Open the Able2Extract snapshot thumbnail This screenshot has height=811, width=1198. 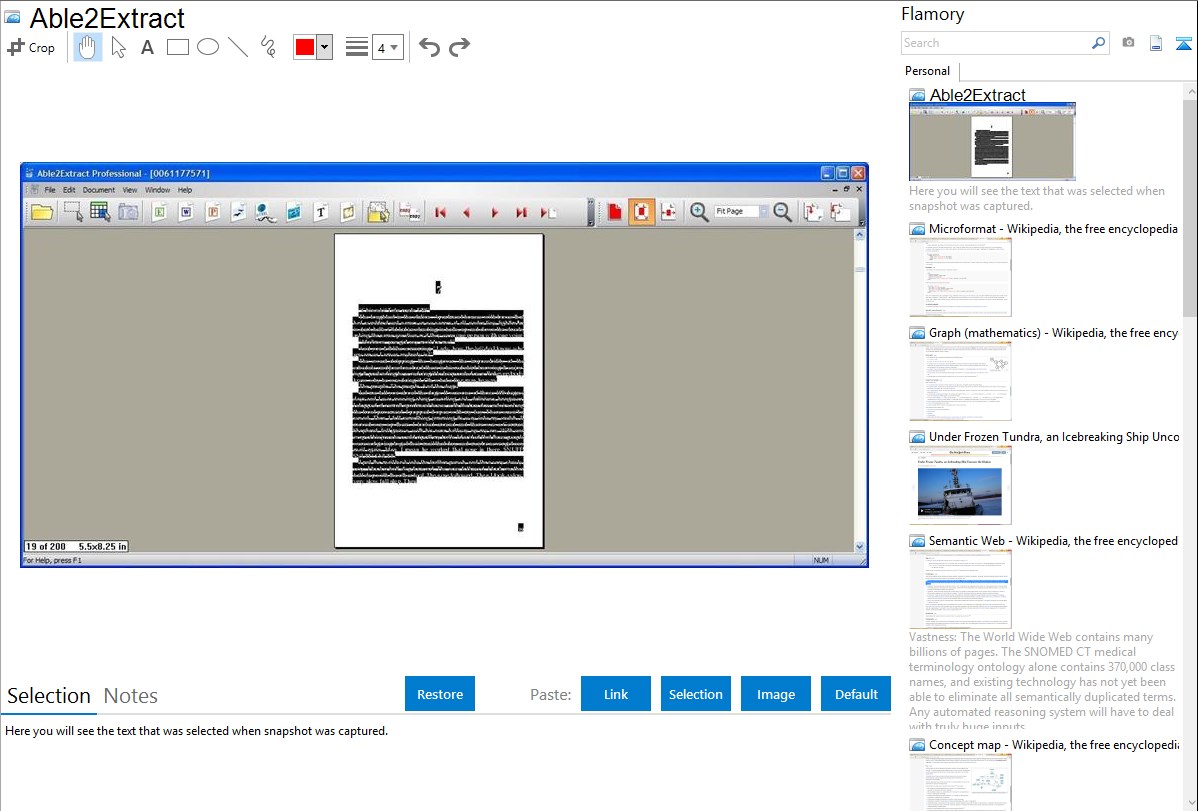click(992, 141)
